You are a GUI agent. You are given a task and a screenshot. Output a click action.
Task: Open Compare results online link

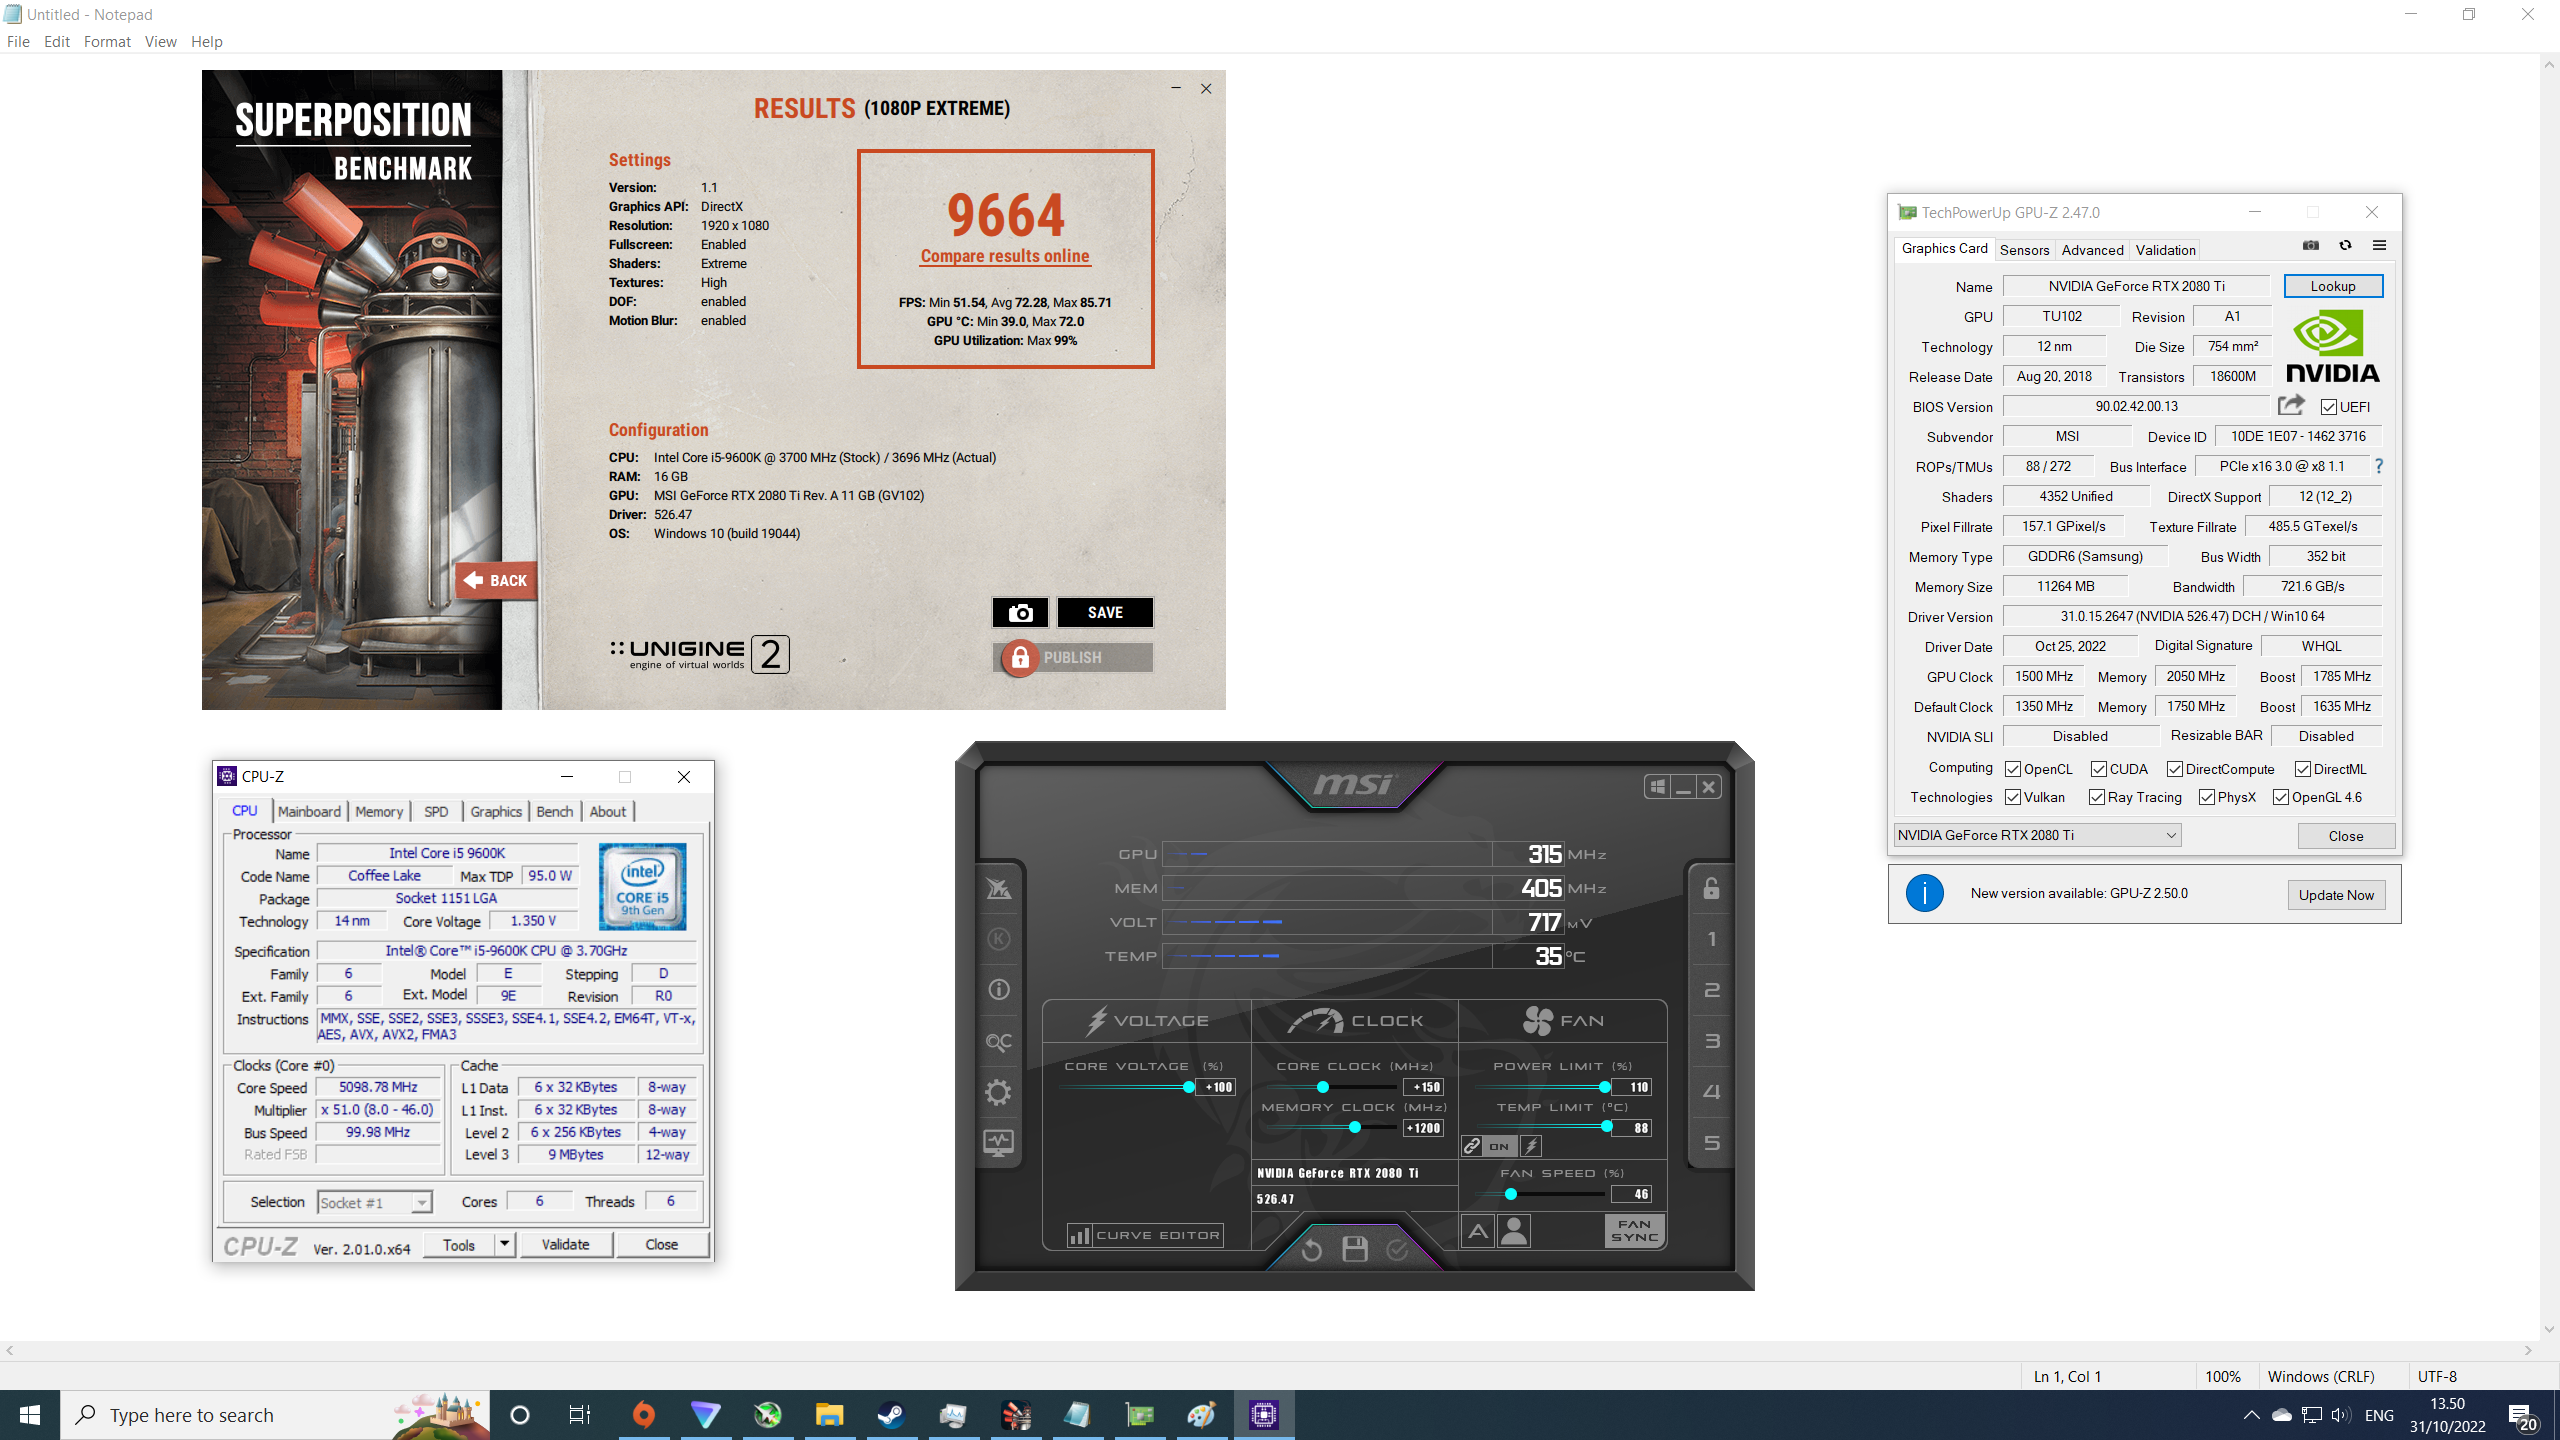[1005, 256]
